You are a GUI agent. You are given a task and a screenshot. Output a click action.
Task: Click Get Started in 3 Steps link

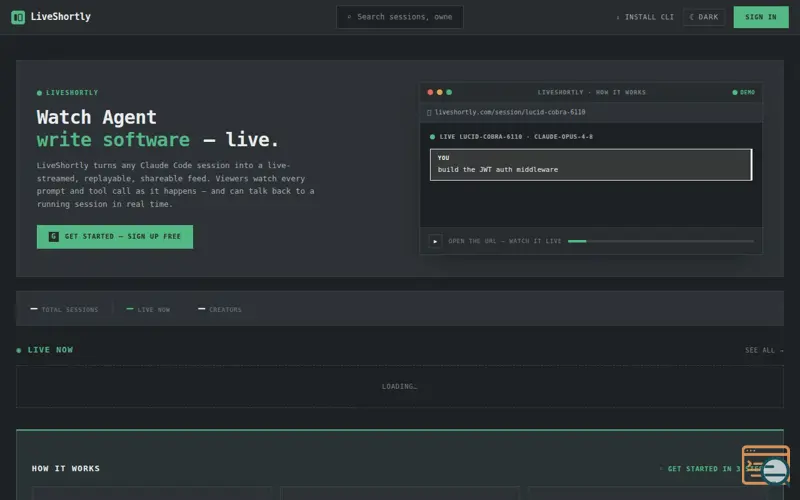point(712,468)
